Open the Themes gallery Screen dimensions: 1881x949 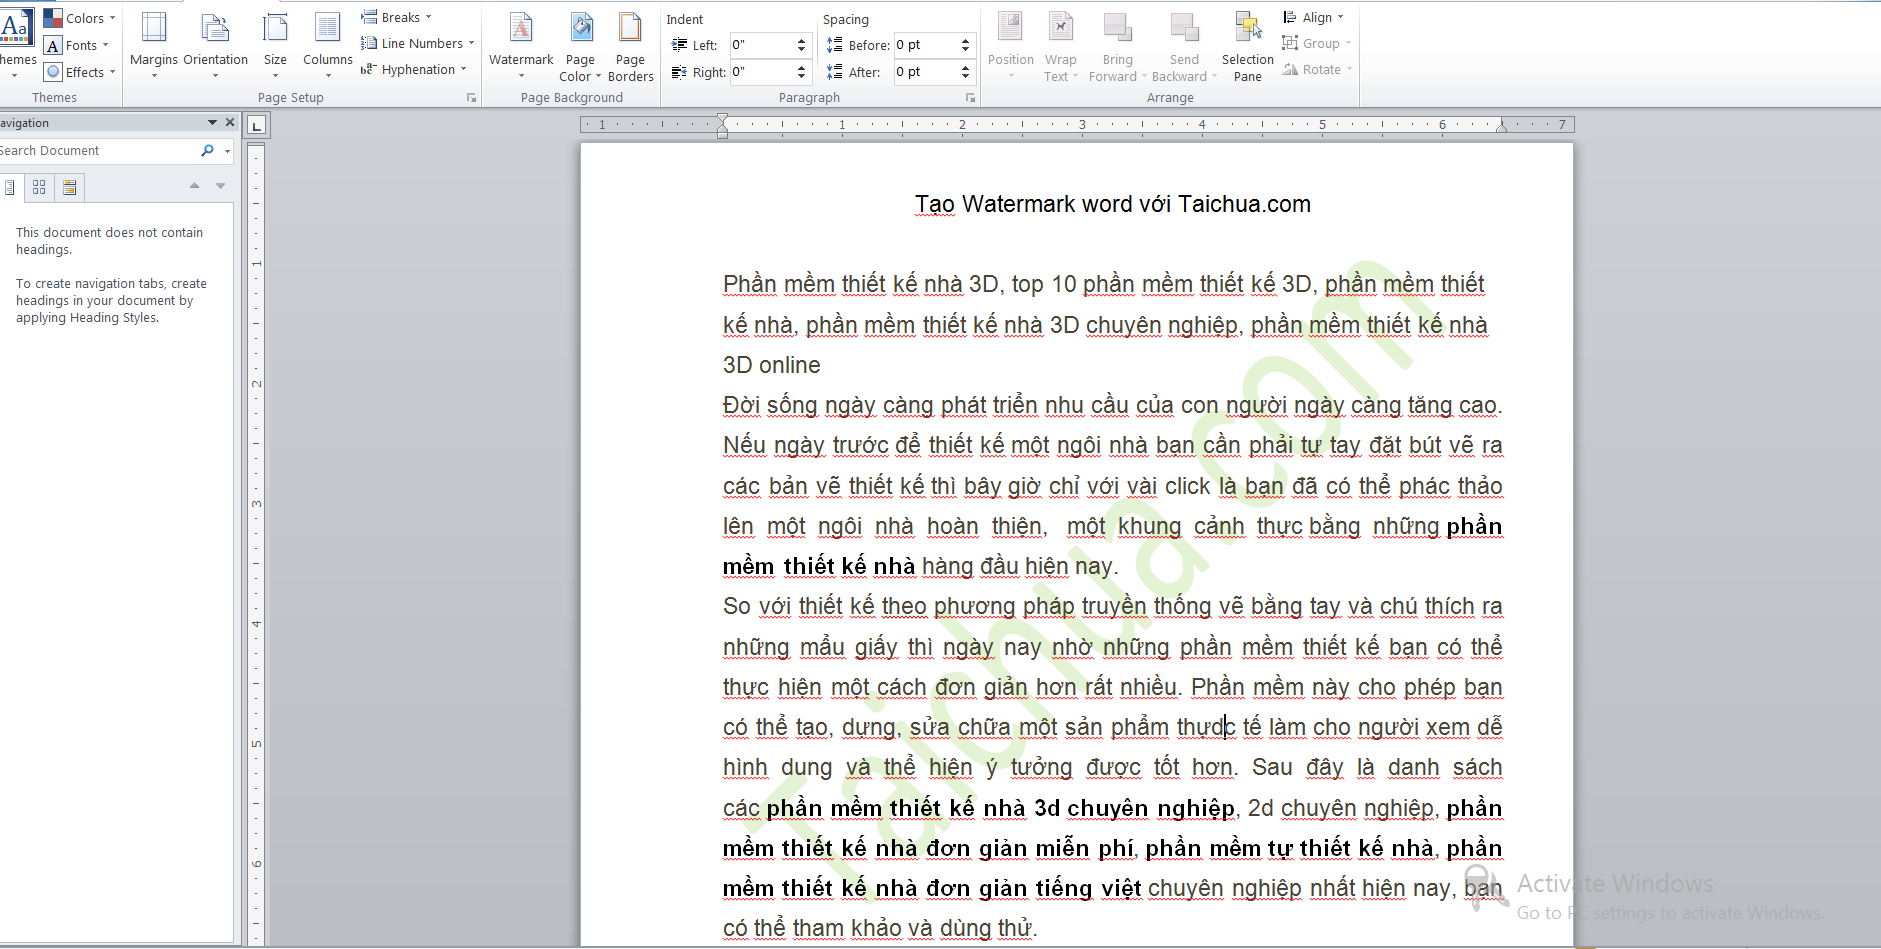(x=16, y=45)
